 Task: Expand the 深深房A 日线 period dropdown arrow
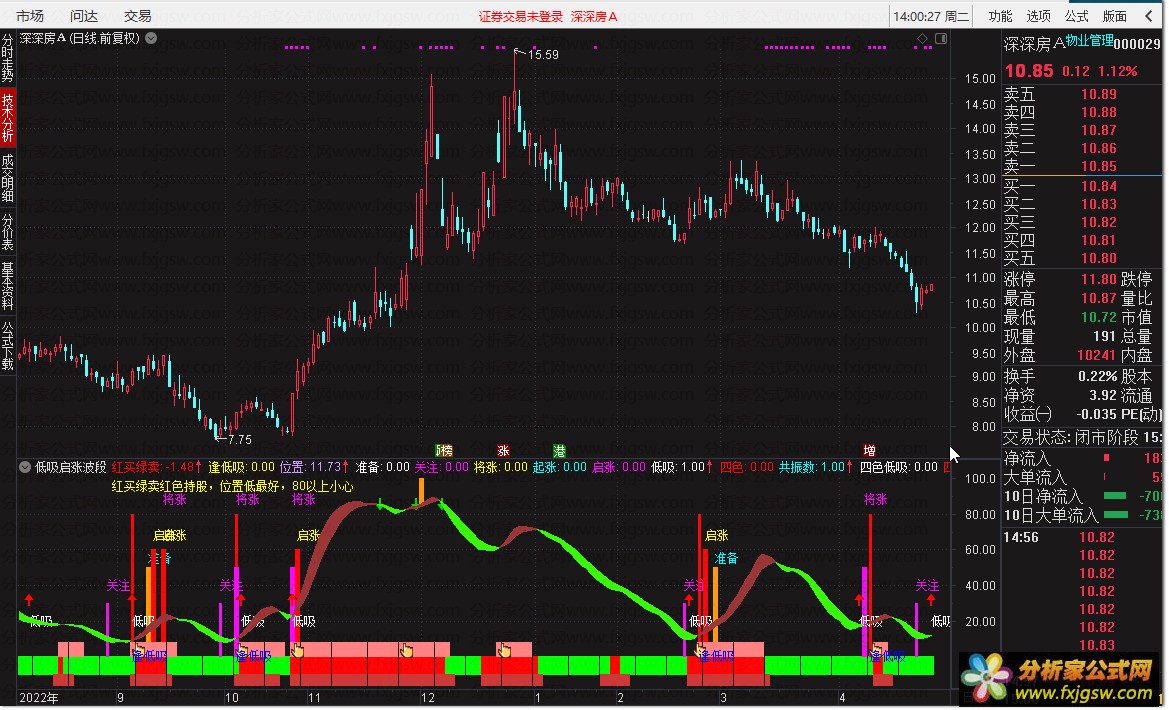pos(151,38)
